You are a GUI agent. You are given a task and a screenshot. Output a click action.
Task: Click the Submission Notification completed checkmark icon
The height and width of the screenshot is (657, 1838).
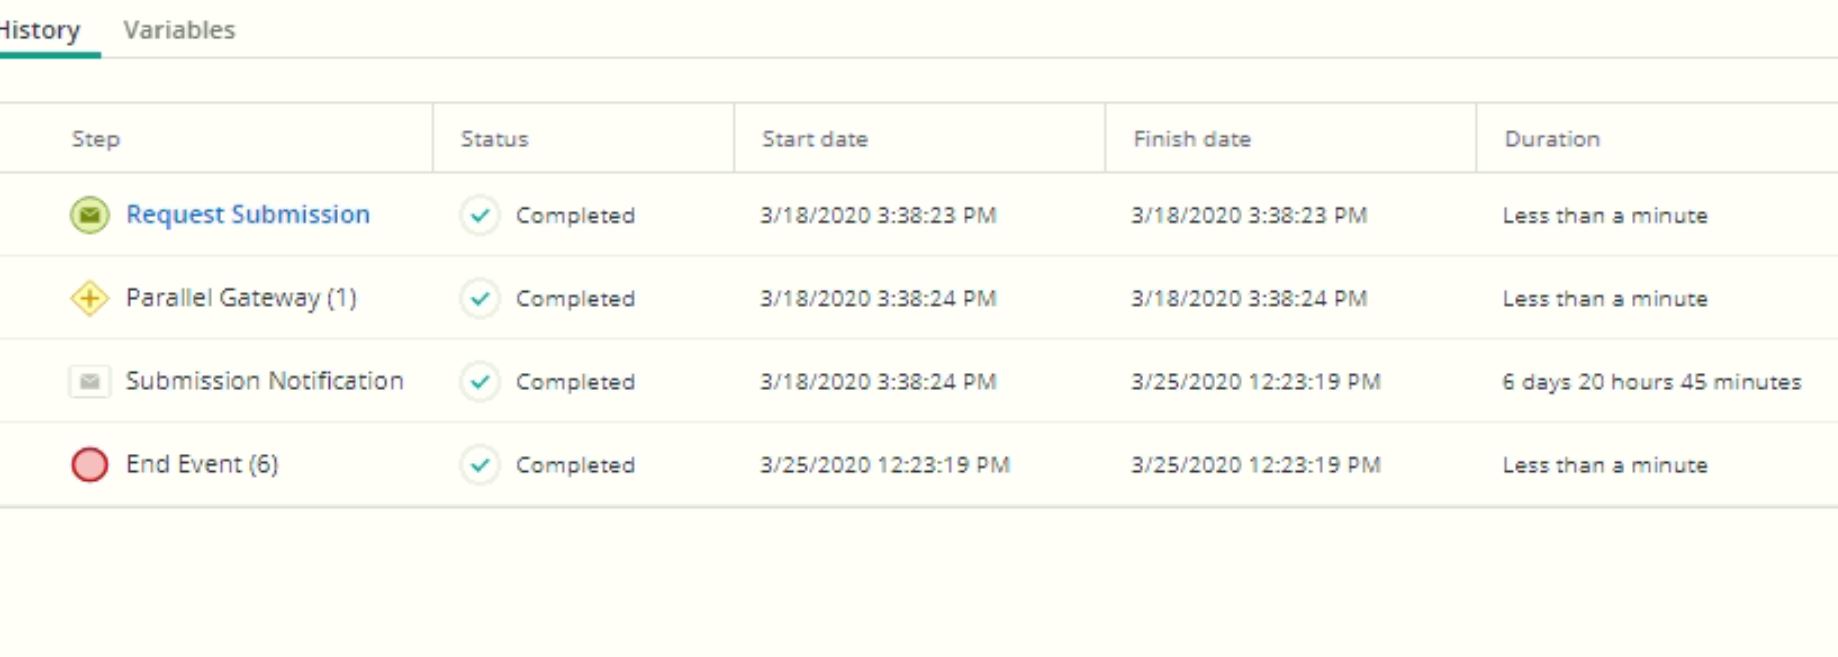(480, 381)
